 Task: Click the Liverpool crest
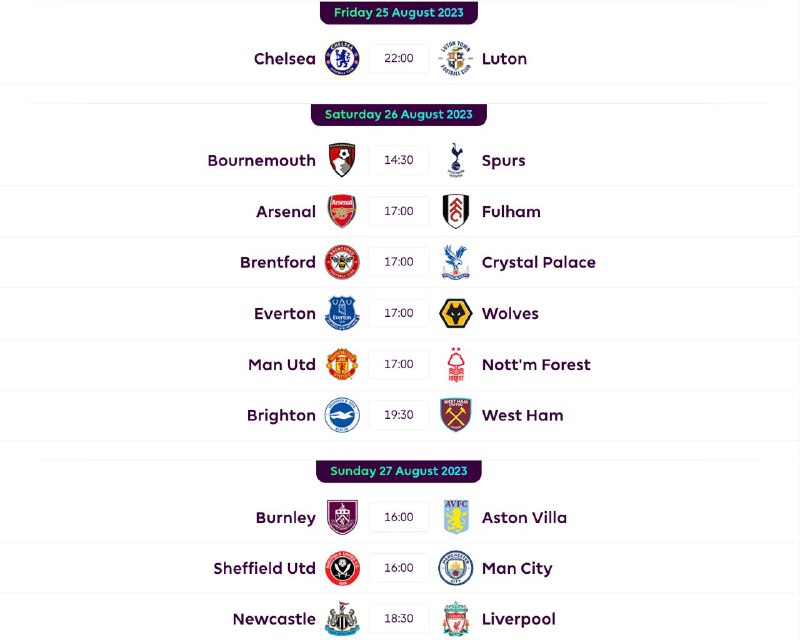point(455,620)
